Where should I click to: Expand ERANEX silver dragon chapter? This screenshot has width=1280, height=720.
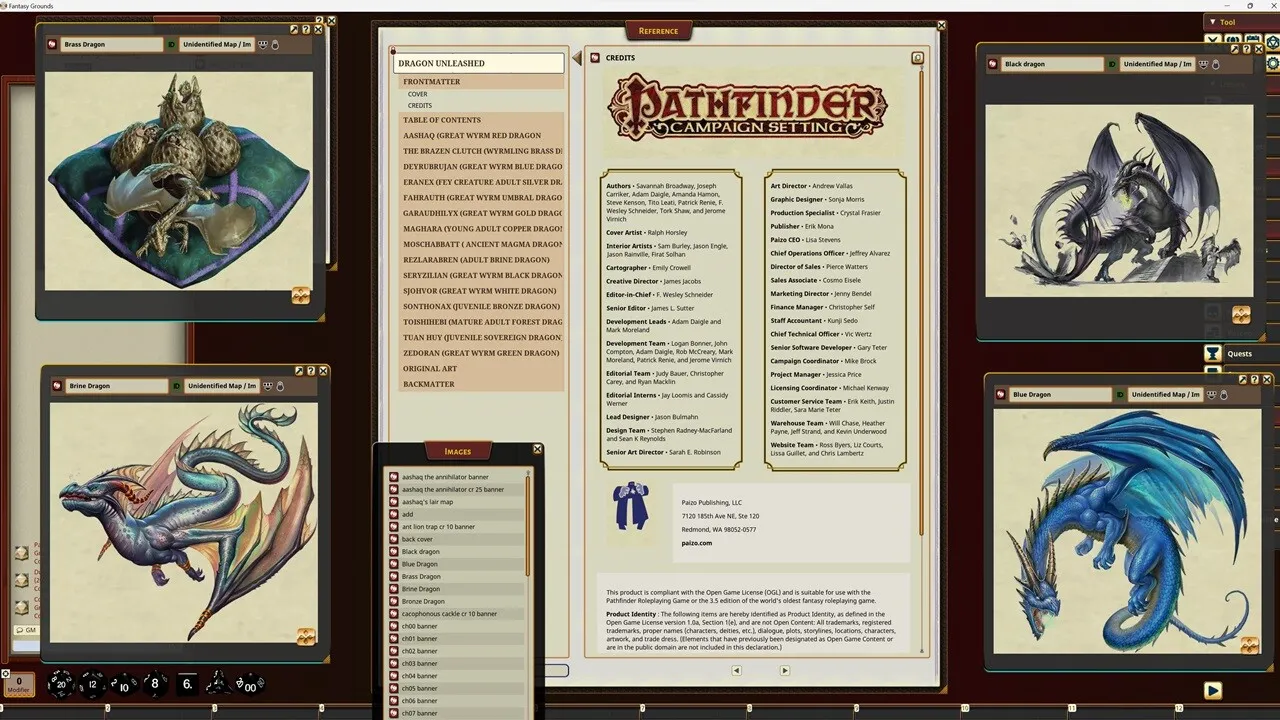[482, 182]
